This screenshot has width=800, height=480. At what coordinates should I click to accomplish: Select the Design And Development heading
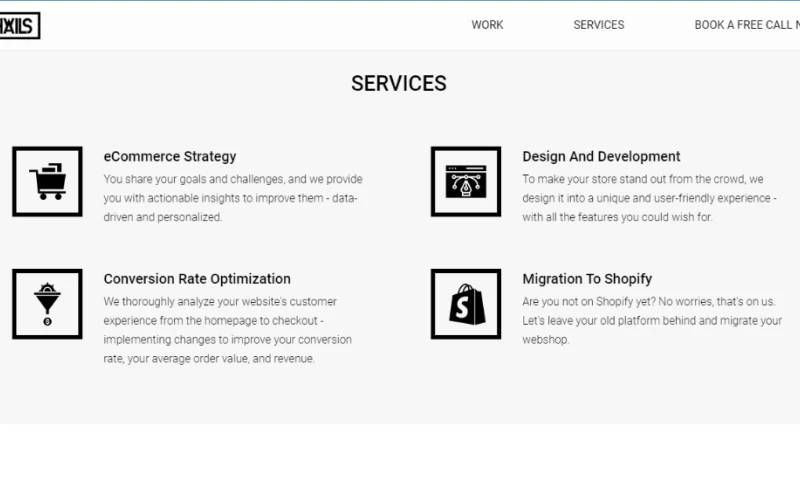[x=601, y=156]
